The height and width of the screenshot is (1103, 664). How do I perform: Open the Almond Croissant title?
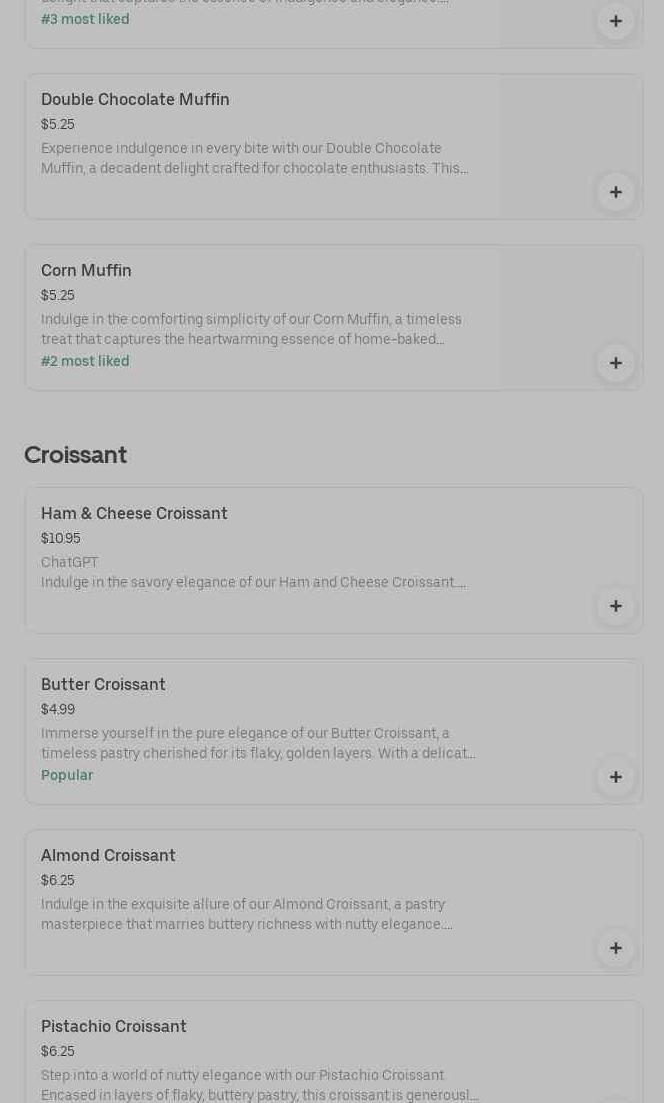pyautogui.click(x=108, y=855)
